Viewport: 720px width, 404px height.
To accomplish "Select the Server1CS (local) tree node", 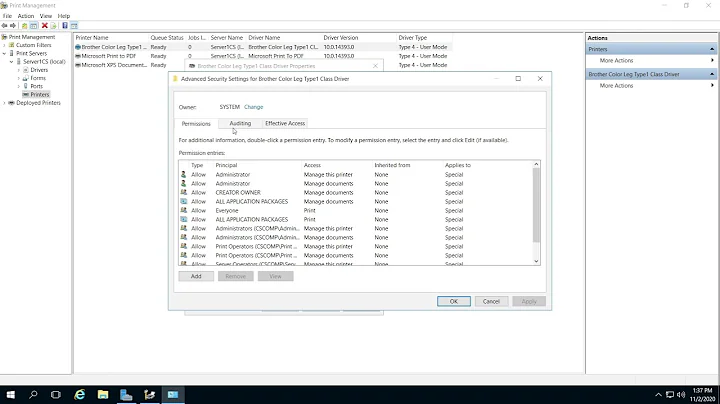I will pos(44,62).
